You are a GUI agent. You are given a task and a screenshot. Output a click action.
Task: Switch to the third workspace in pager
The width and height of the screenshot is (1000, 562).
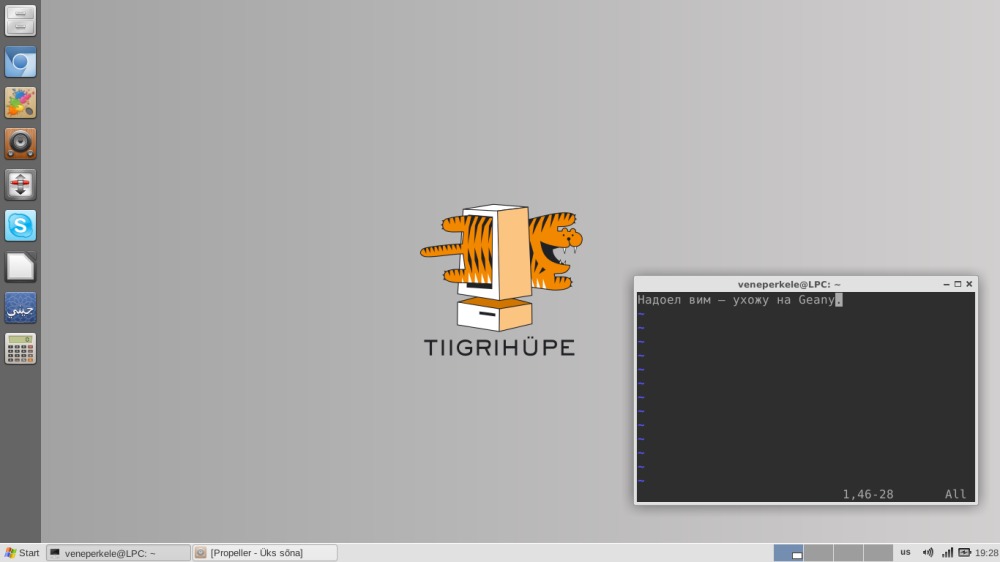point(848,552)
